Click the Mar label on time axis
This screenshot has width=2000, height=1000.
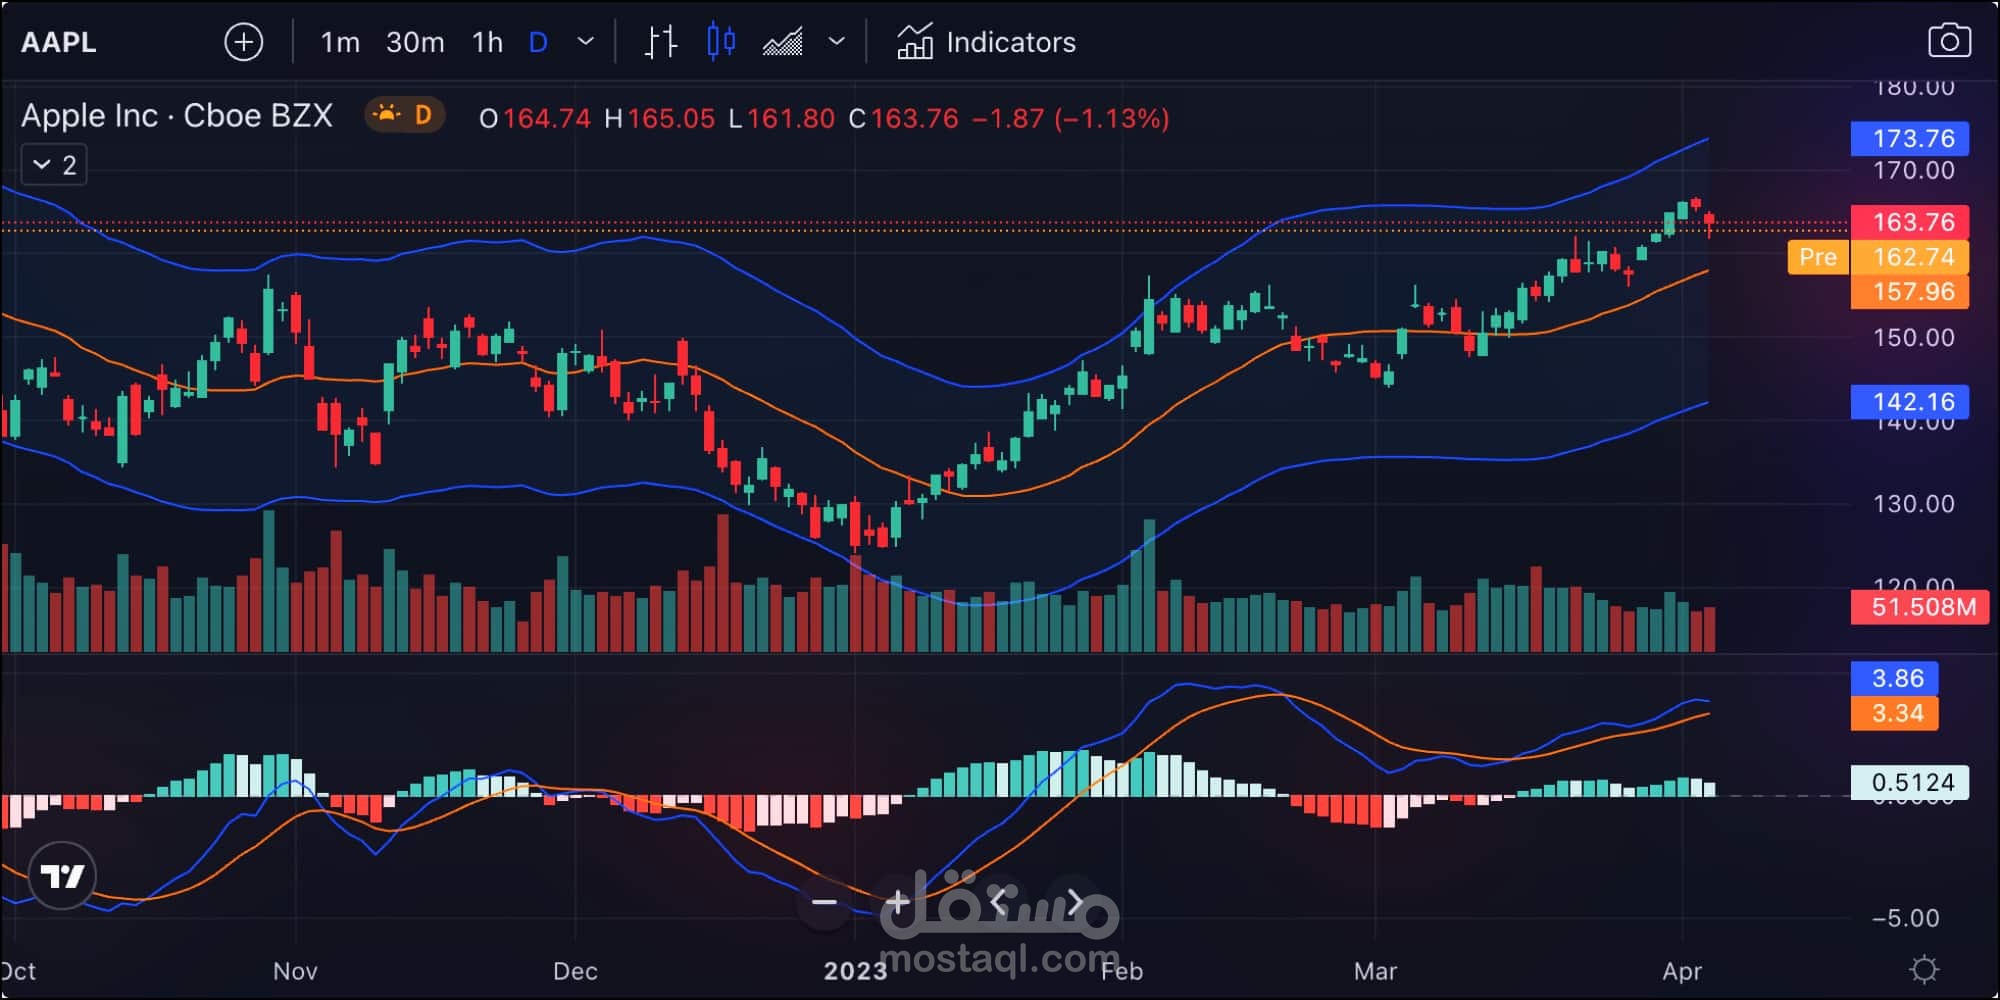(1375, 971)
